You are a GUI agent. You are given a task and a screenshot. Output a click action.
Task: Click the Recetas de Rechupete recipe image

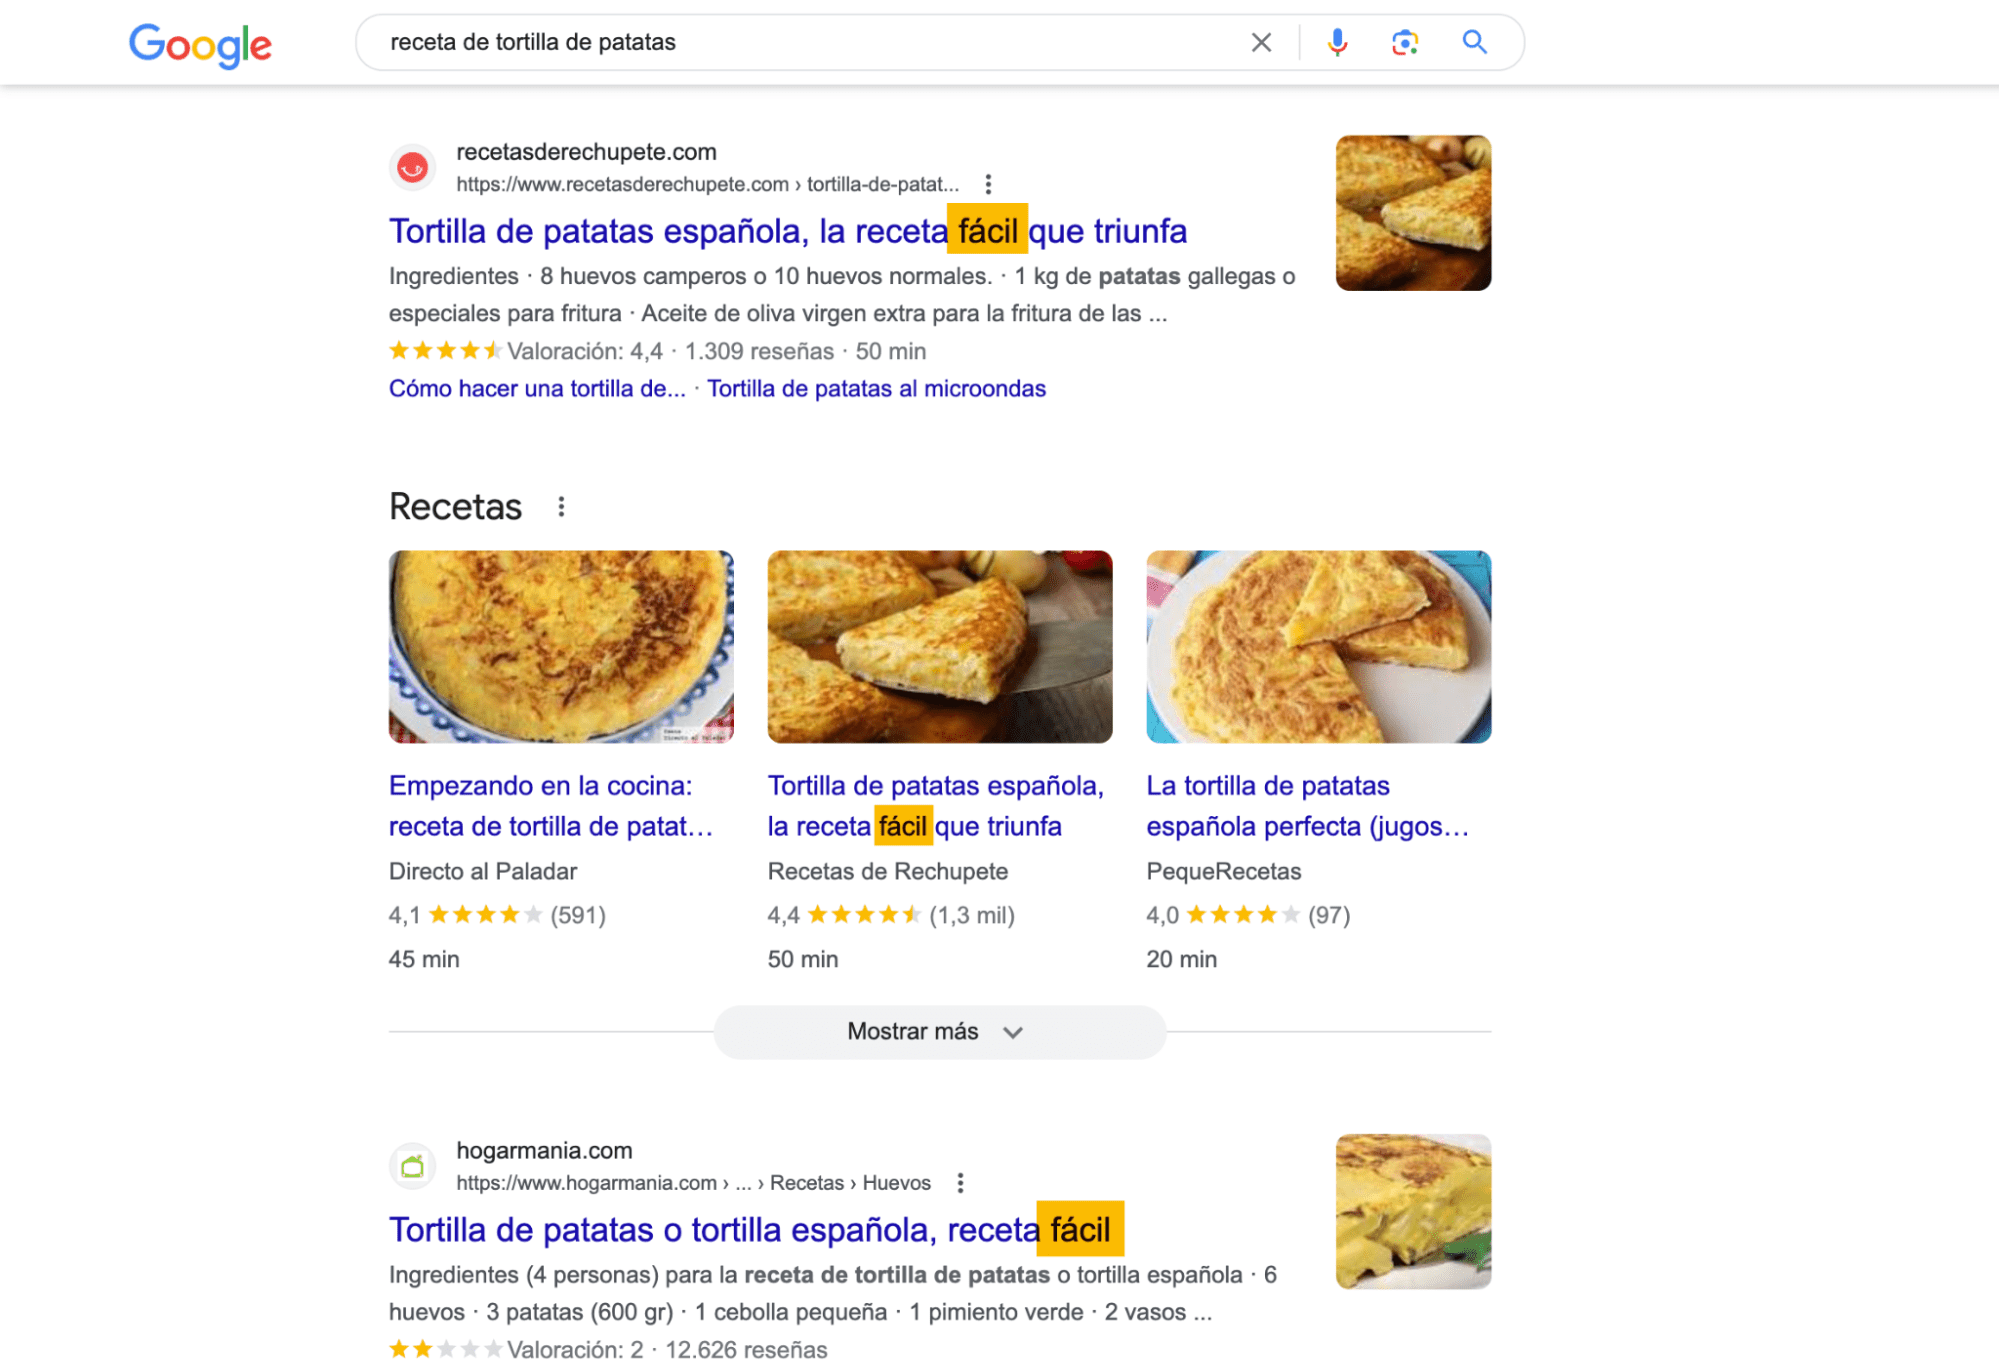939,647
